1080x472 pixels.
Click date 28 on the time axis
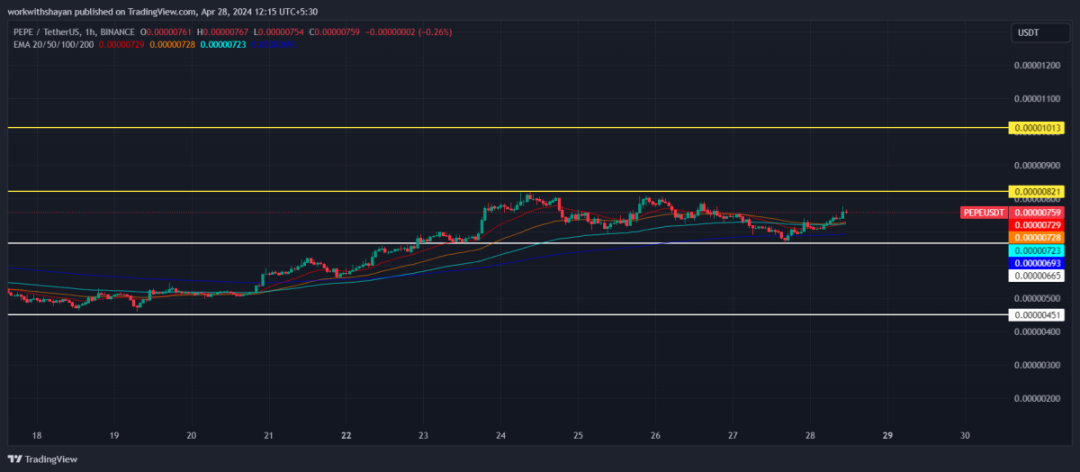pos(810,436)
